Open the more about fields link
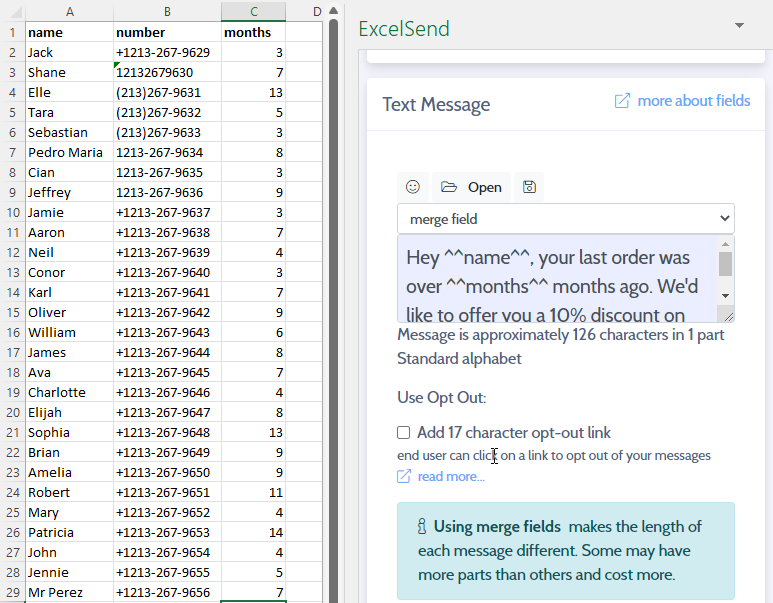This screenshot has width=773, height=603. pyautogui.click(x=694, y=101)
